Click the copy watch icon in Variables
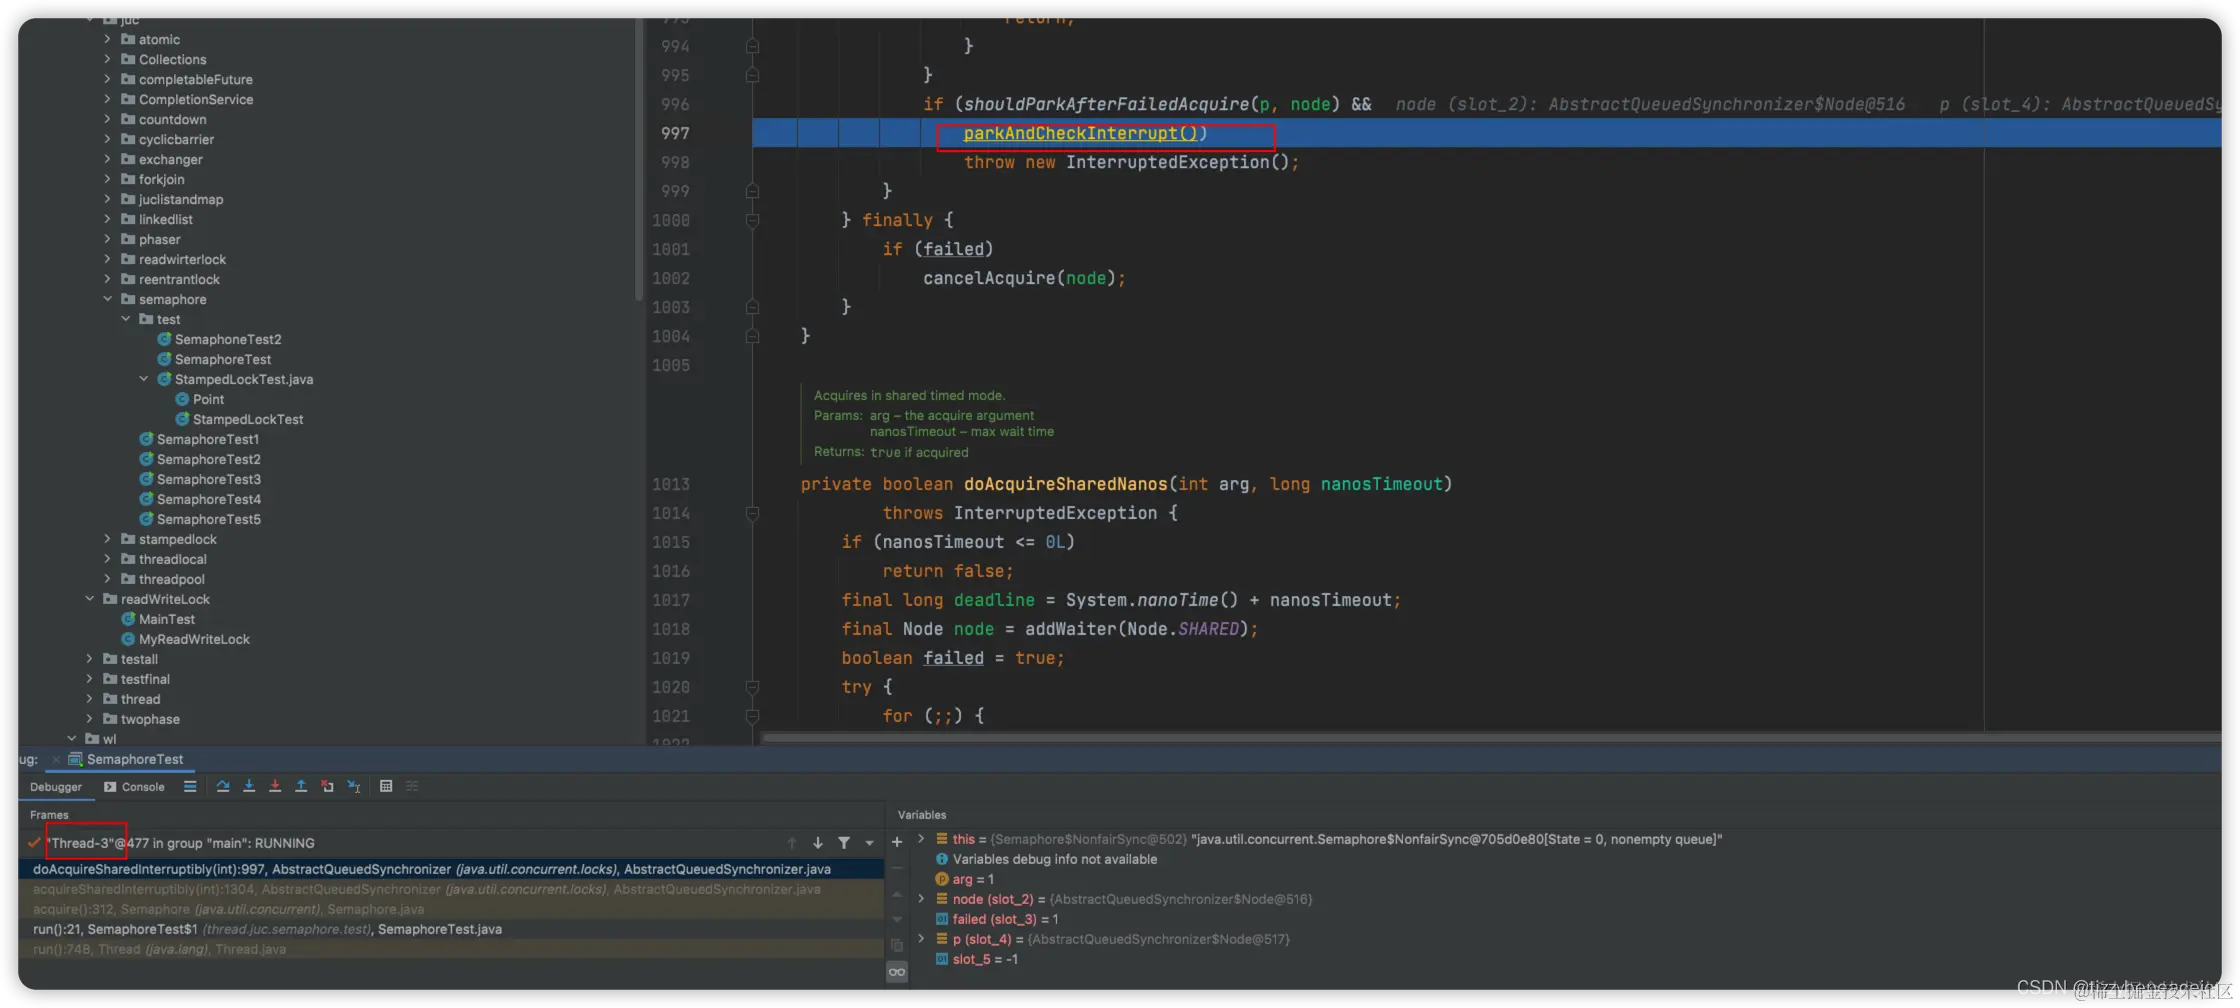This screenshot has width=2240, height=1008. pos(897,945)
